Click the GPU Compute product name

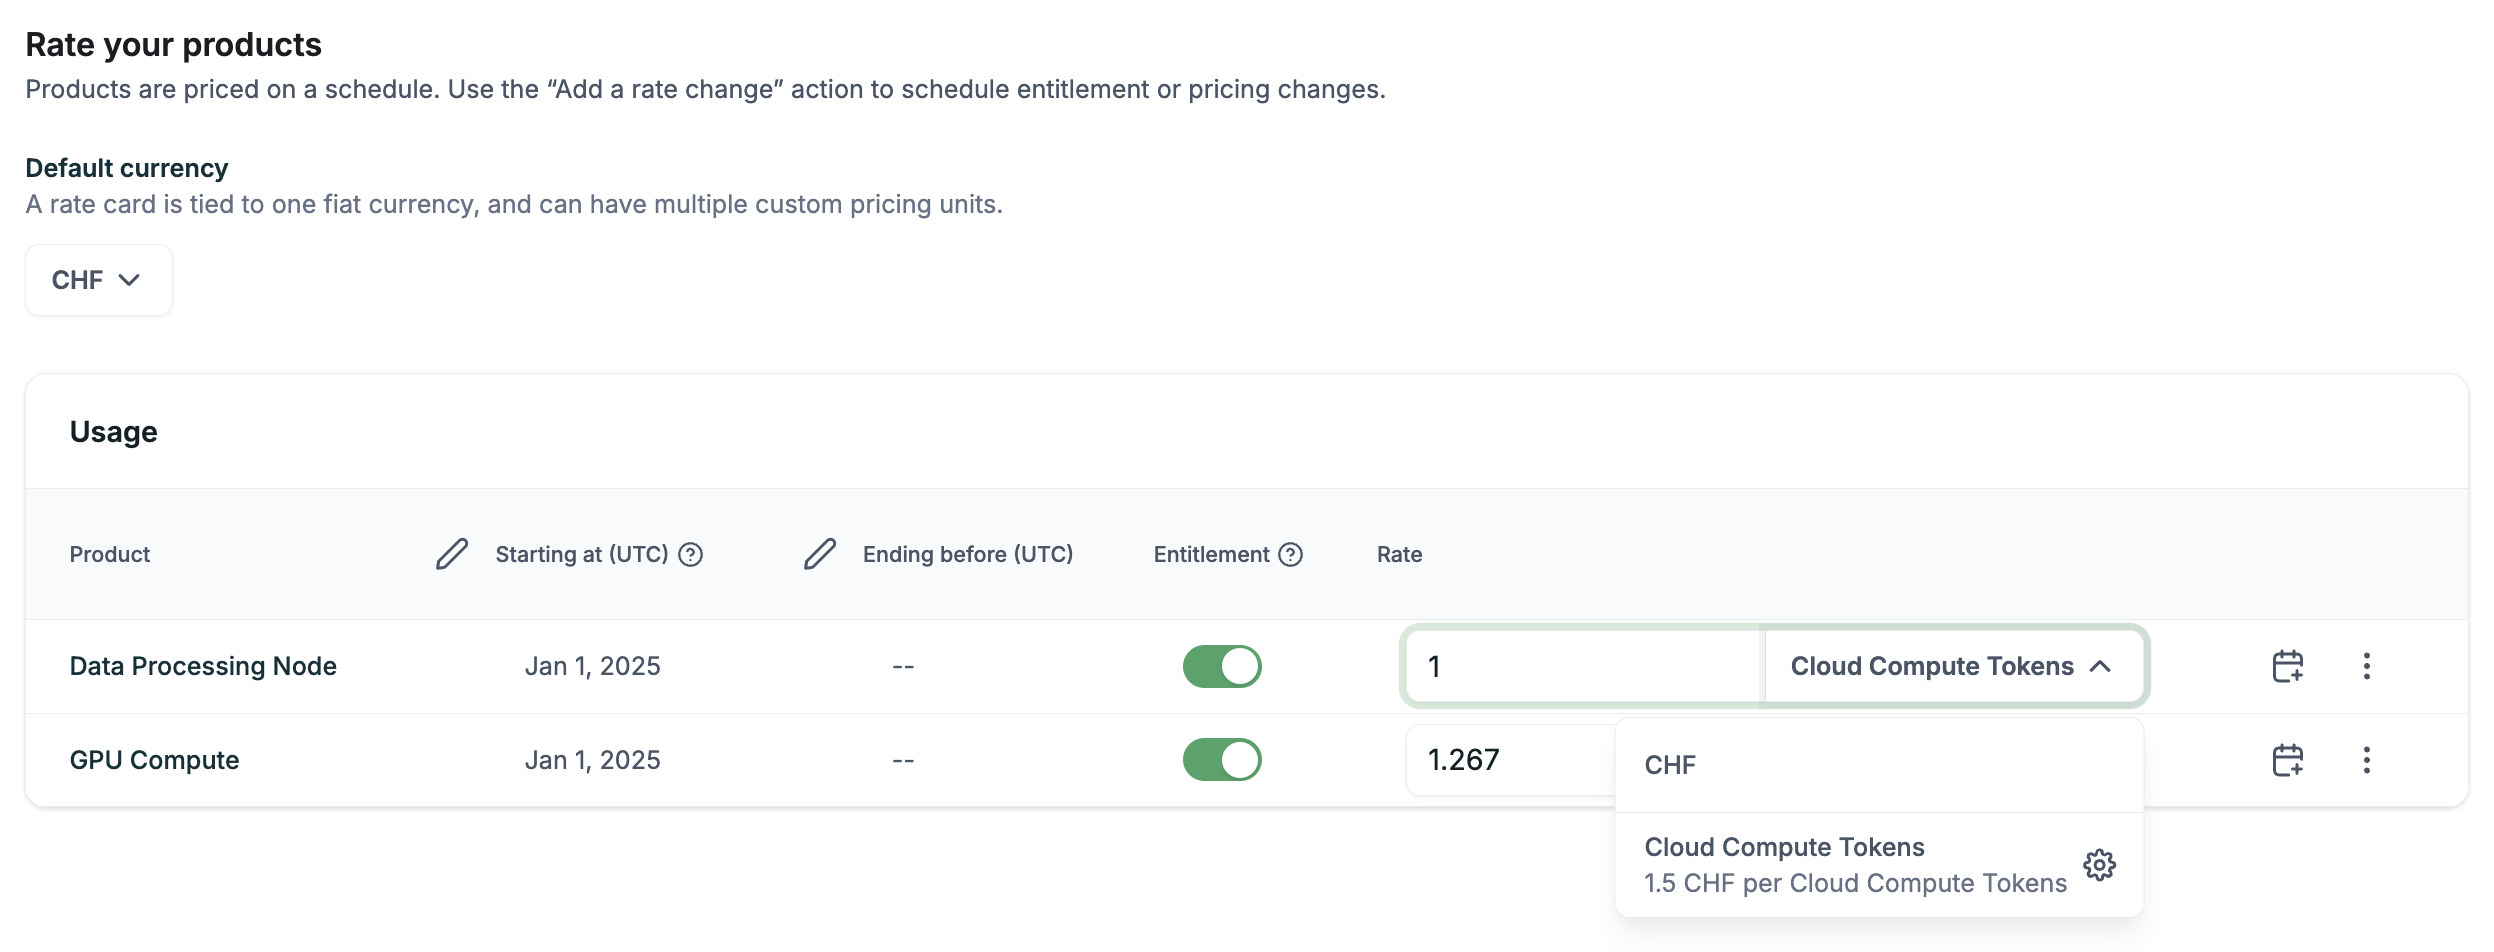[x=154, y=760]
